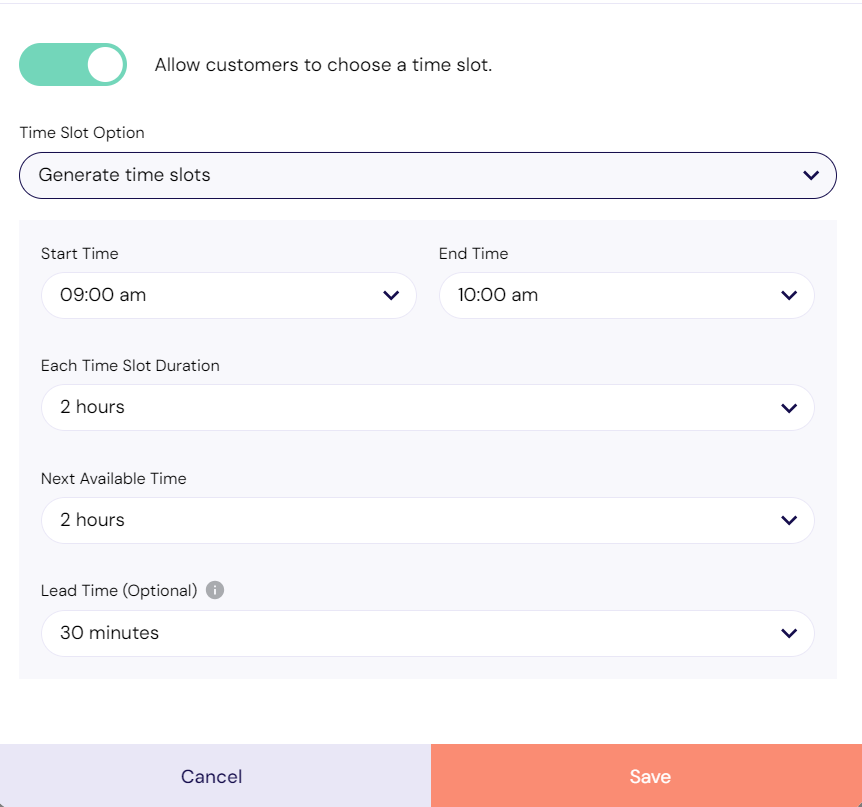Click the Time Slot Option label

pos(82,132)
